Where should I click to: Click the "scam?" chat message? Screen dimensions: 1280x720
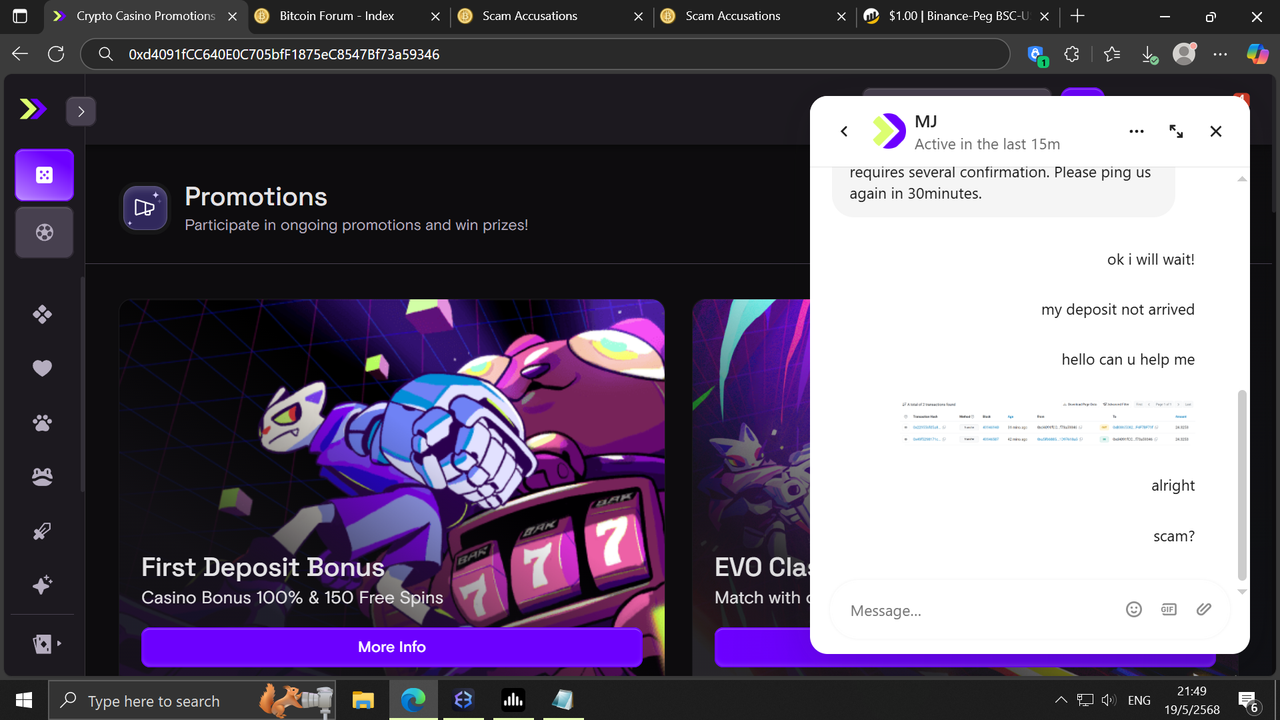tap(1174, 536)
